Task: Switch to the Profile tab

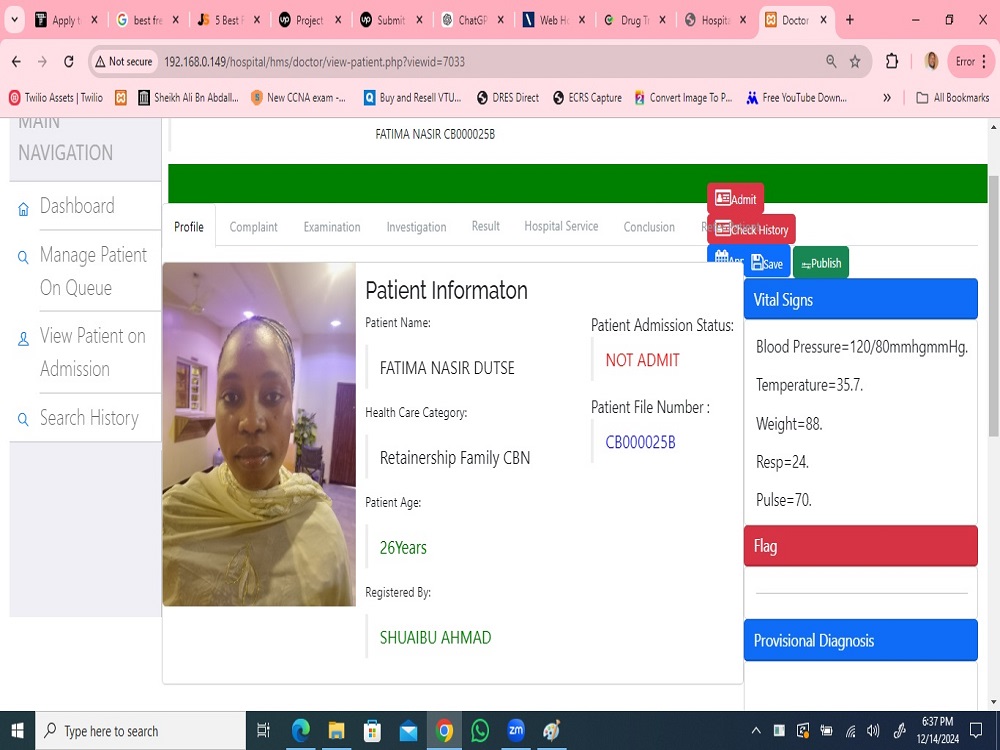Action: click(189, 227)
